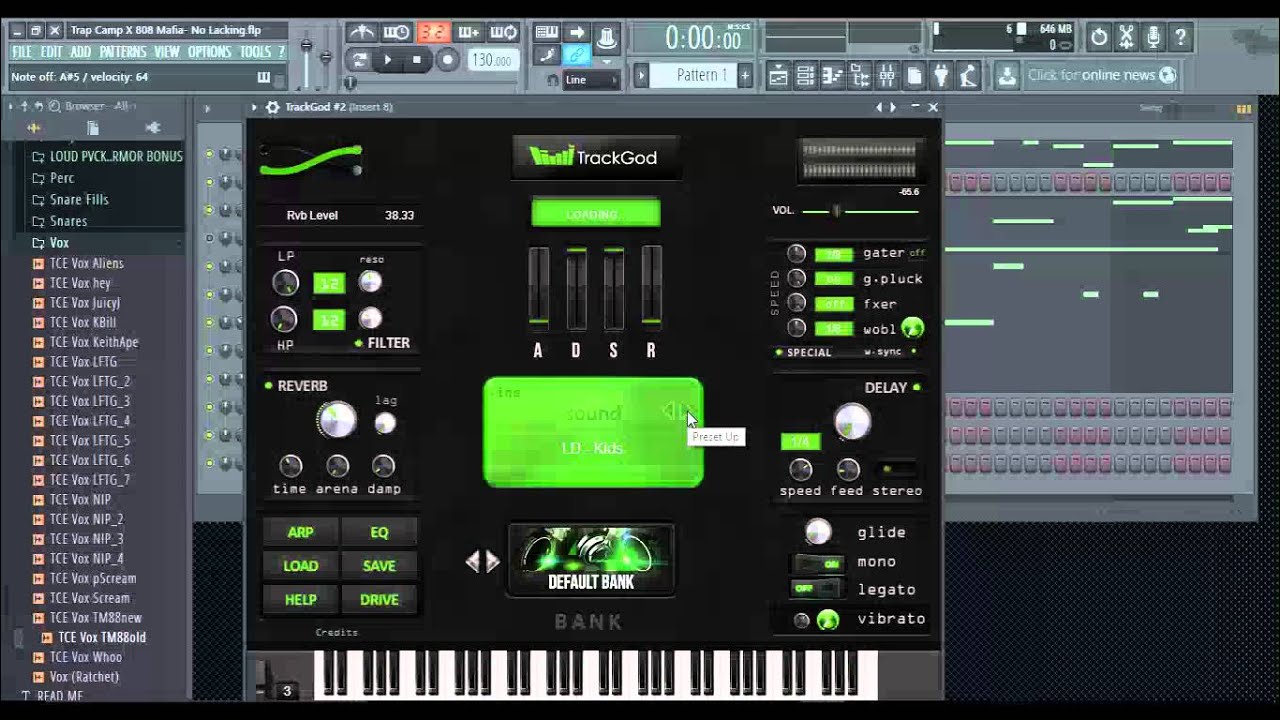Open the Channel rack toolbar icon
1280x720 pixels.
pos(805,76)
